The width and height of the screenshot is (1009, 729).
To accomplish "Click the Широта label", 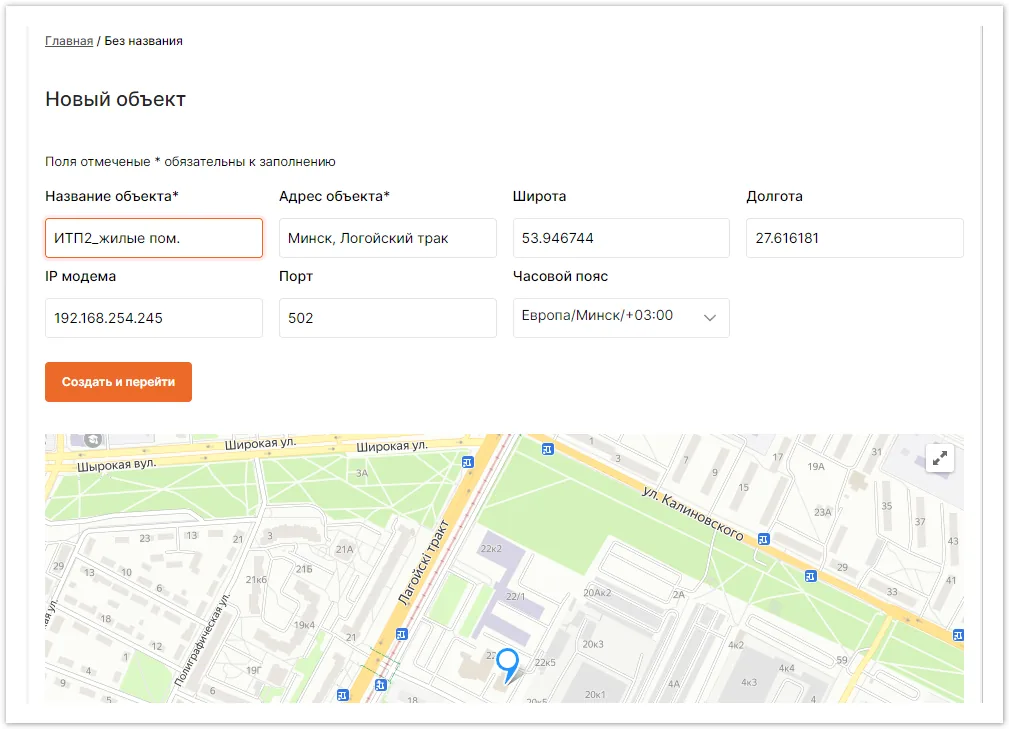I will pyautogui.click(x=539, y=196).
